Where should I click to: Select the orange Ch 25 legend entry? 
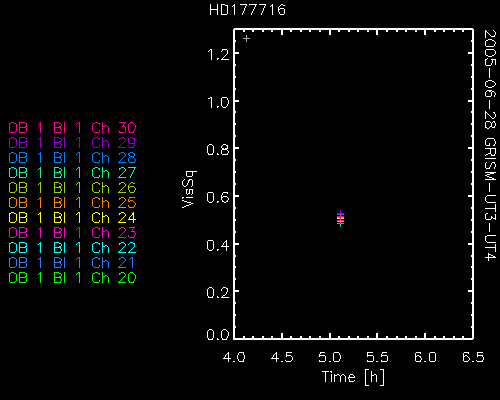pos(72,203)
